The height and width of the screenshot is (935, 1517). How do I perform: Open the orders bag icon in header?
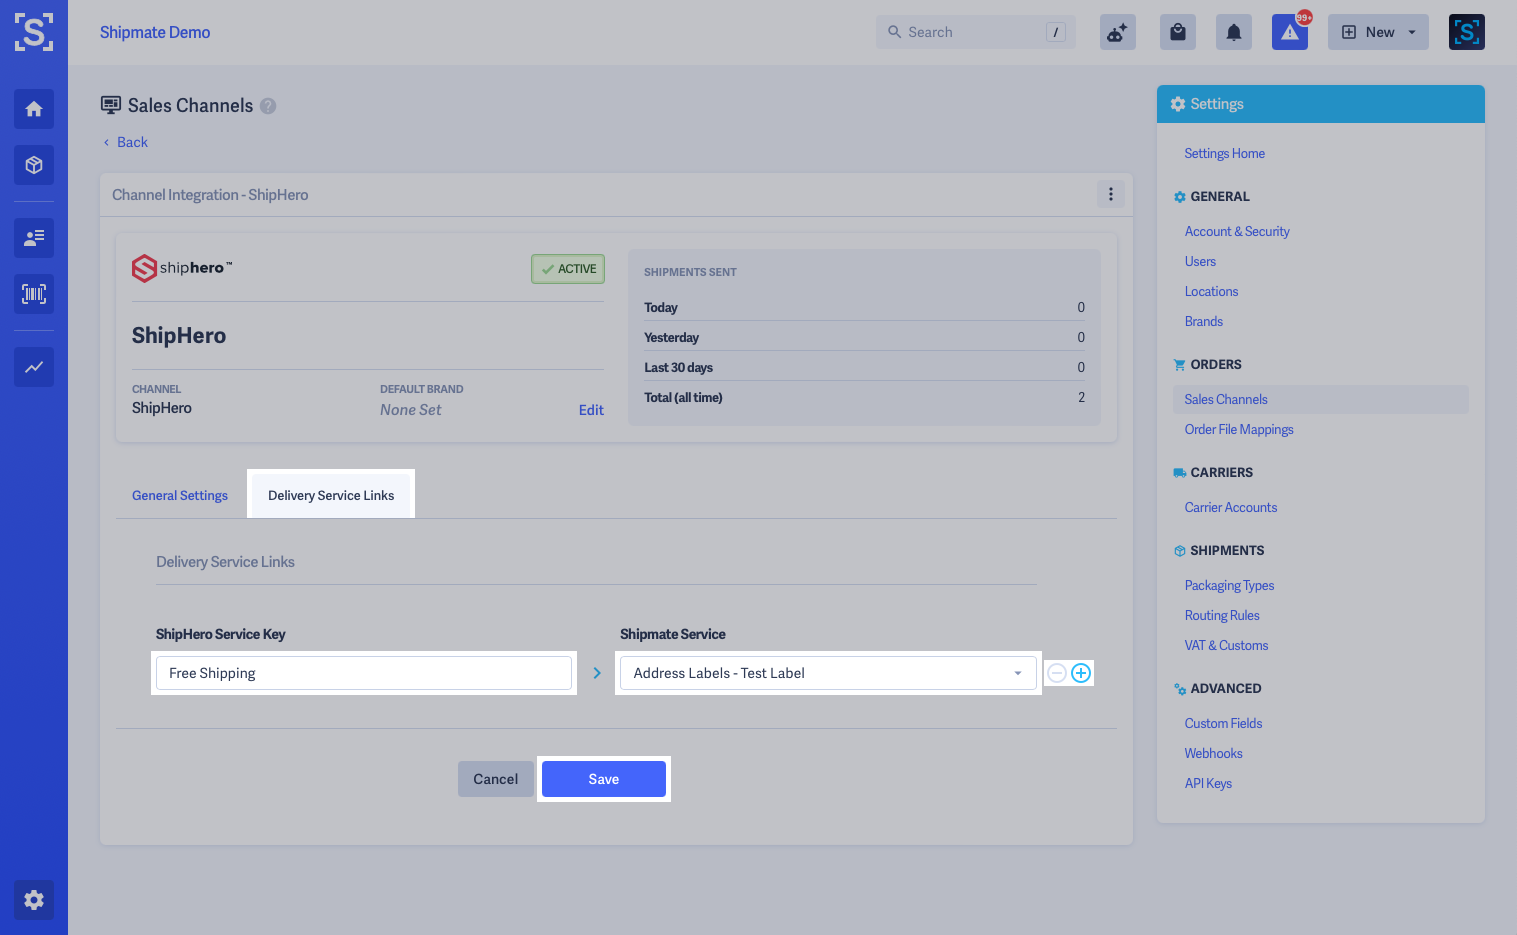[x=1178, y=32]
